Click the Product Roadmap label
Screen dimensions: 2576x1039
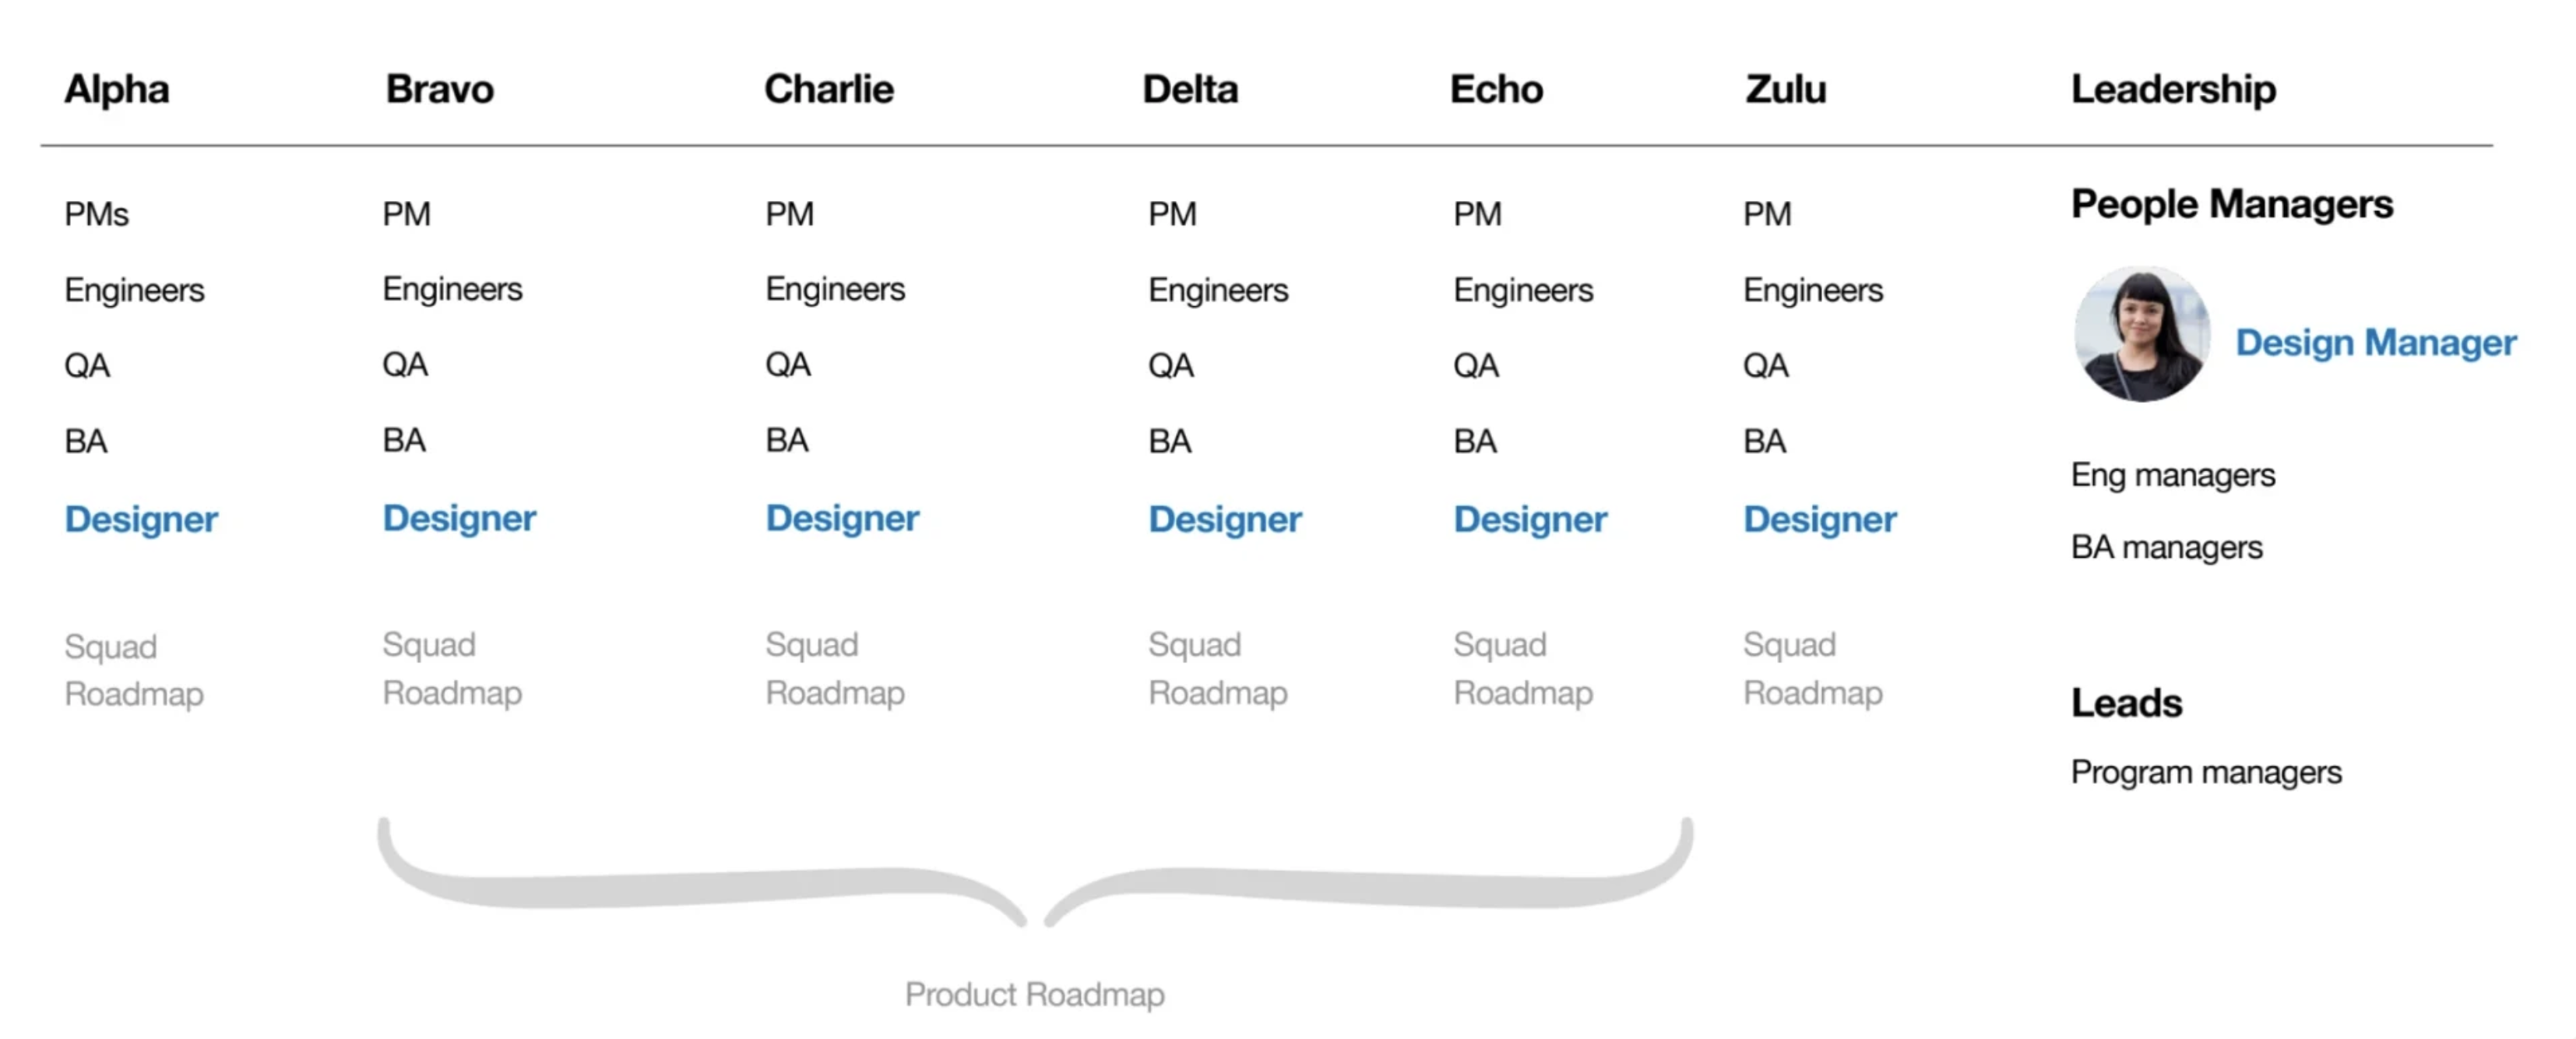point(1035,994)
